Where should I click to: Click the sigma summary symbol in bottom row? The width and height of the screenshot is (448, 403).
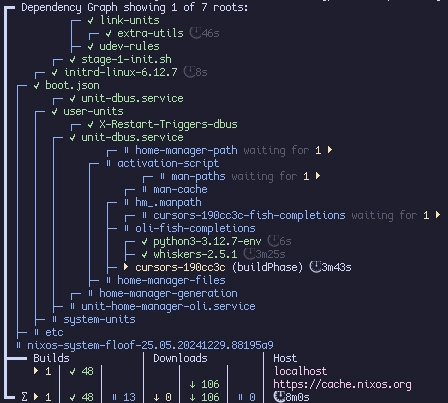(24, 397)
